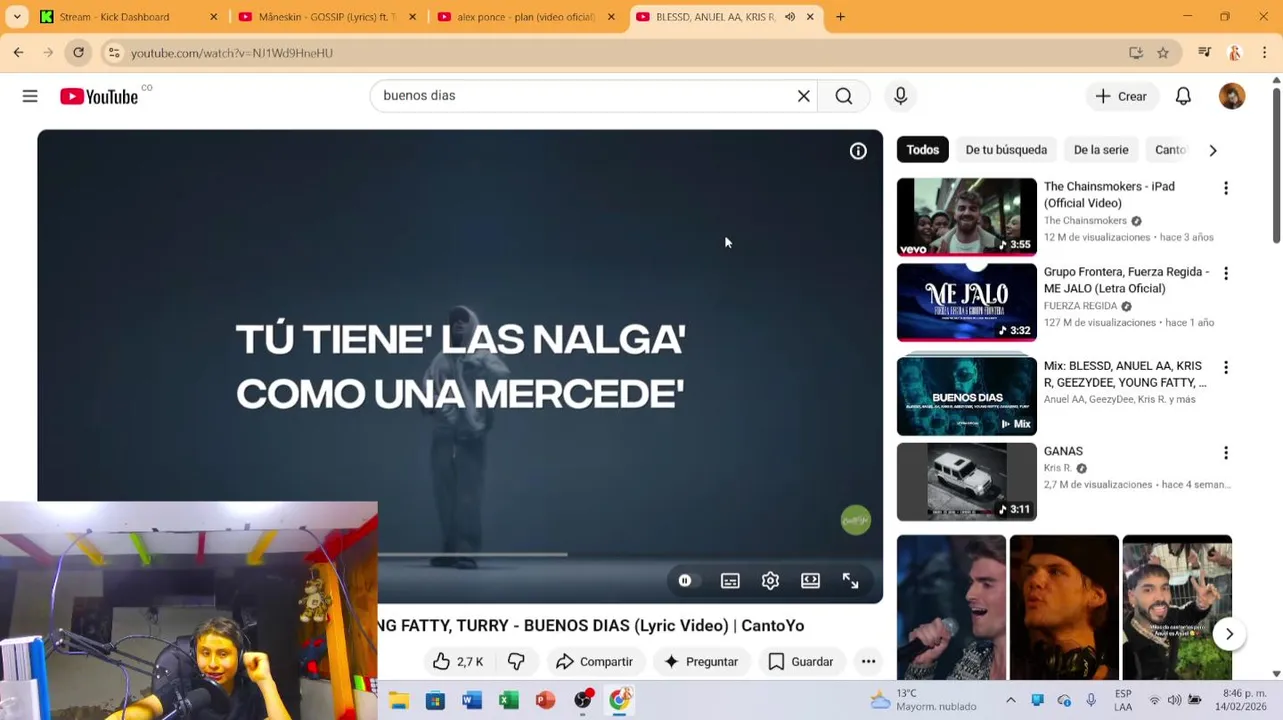This screenshot has height=720, width=1283.
Task: Select the partially visible Canto chip
Action: (x=1170, y=150)
